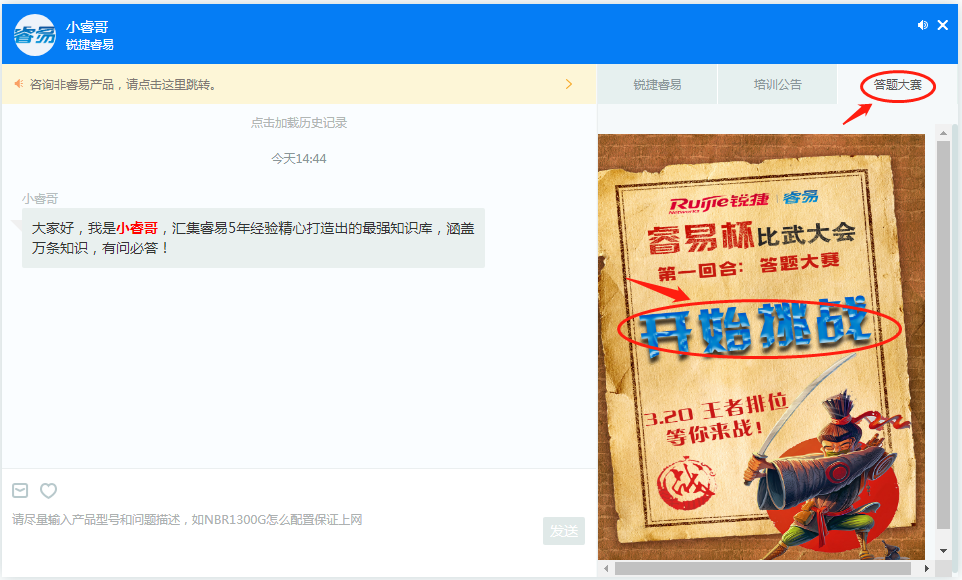Close the chat window with X

point(943,25)
